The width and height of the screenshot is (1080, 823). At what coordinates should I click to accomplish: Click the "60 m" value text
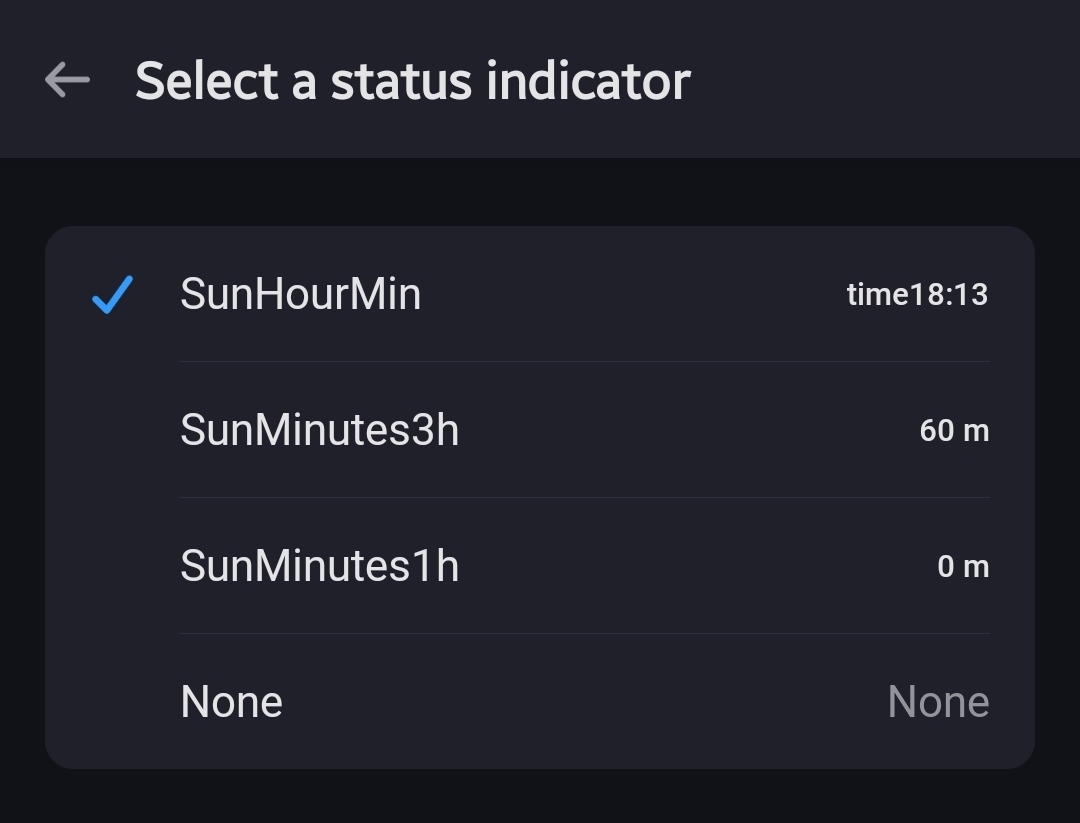click(954, 431)
